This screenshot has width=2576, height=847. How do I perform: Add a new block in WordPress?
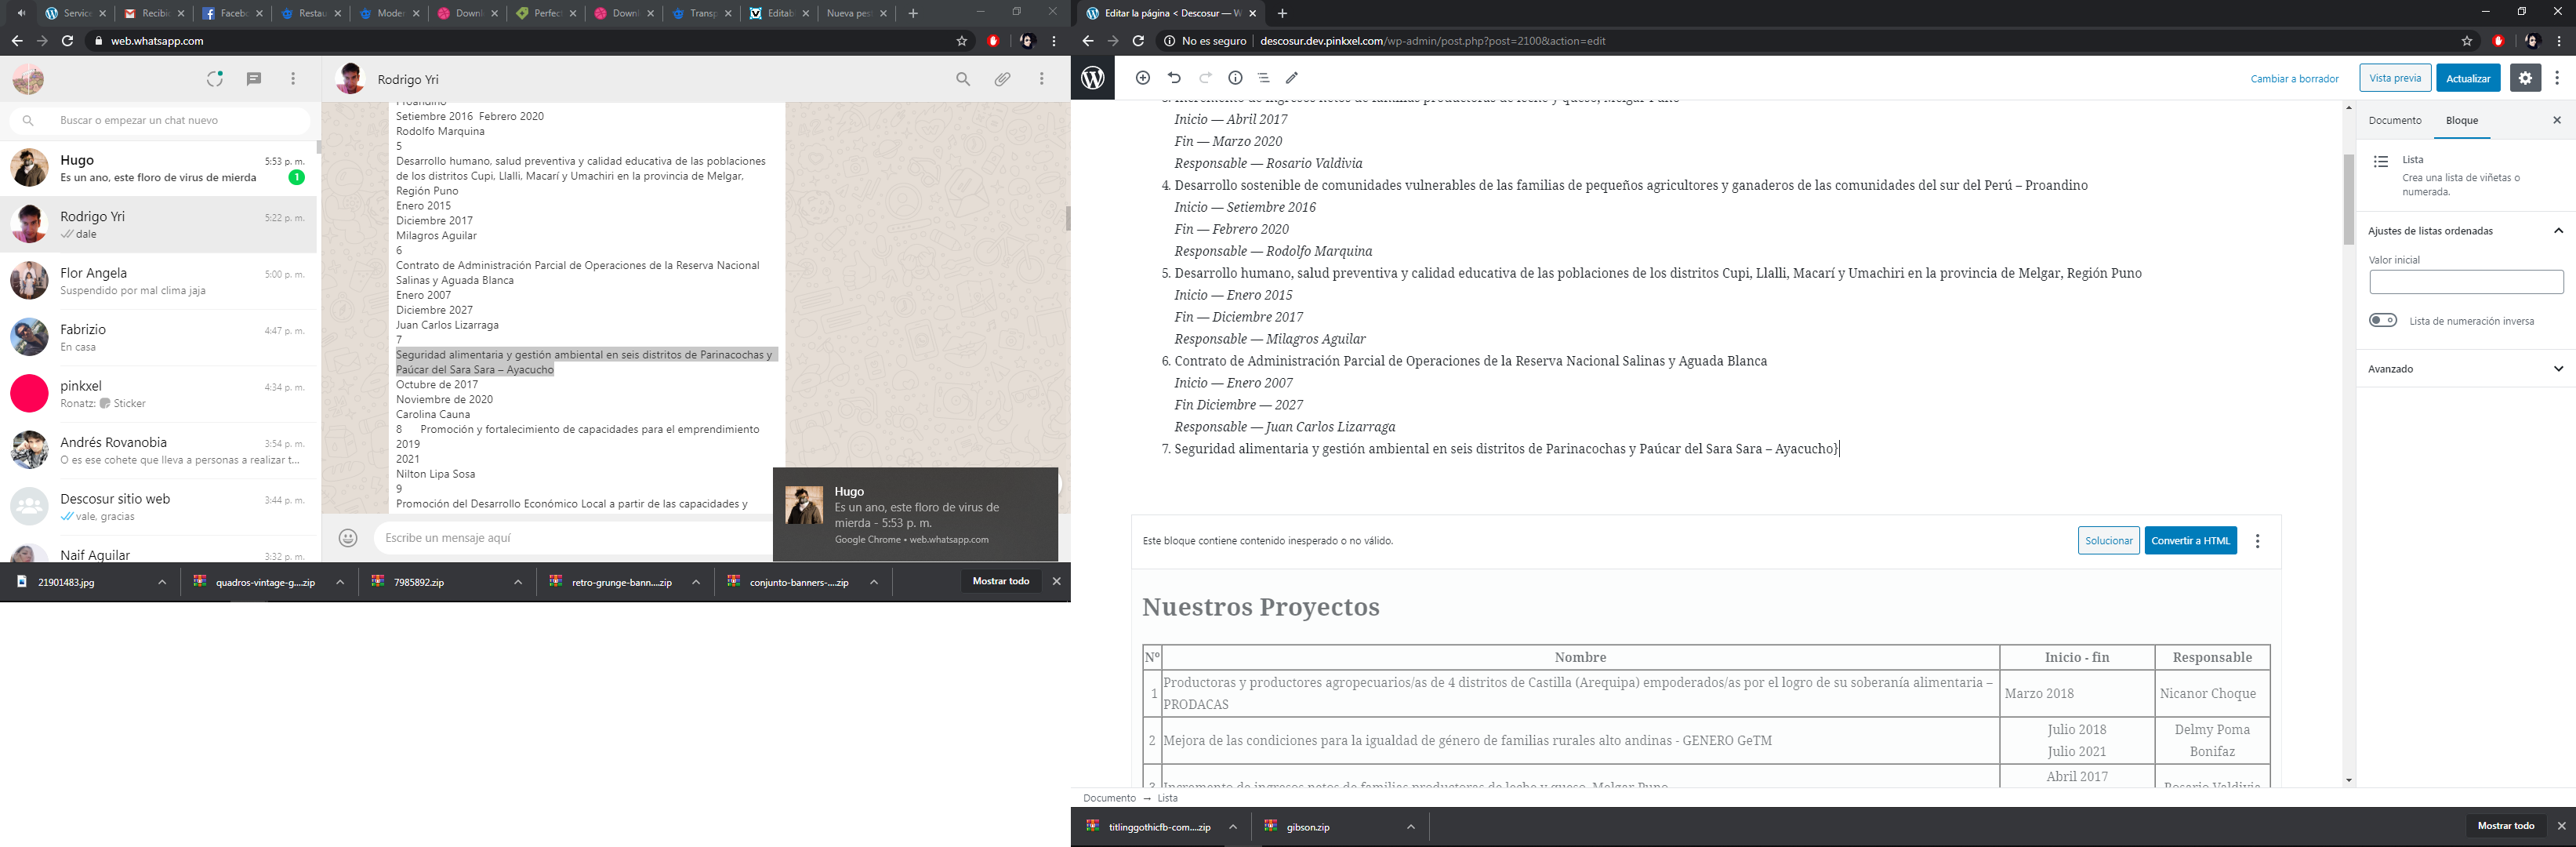1143,77
